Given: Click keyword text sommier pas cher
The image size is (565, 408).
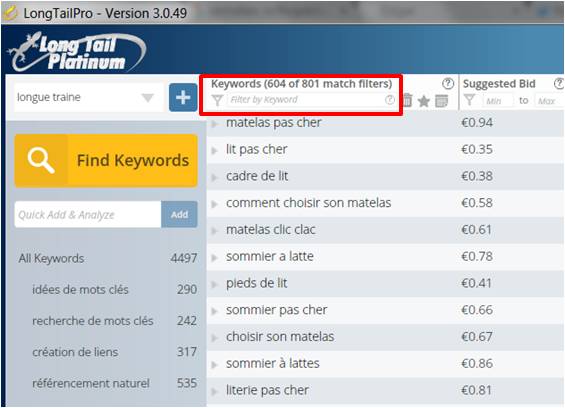Looking at the screenshot, I should (x=276, y=310).
